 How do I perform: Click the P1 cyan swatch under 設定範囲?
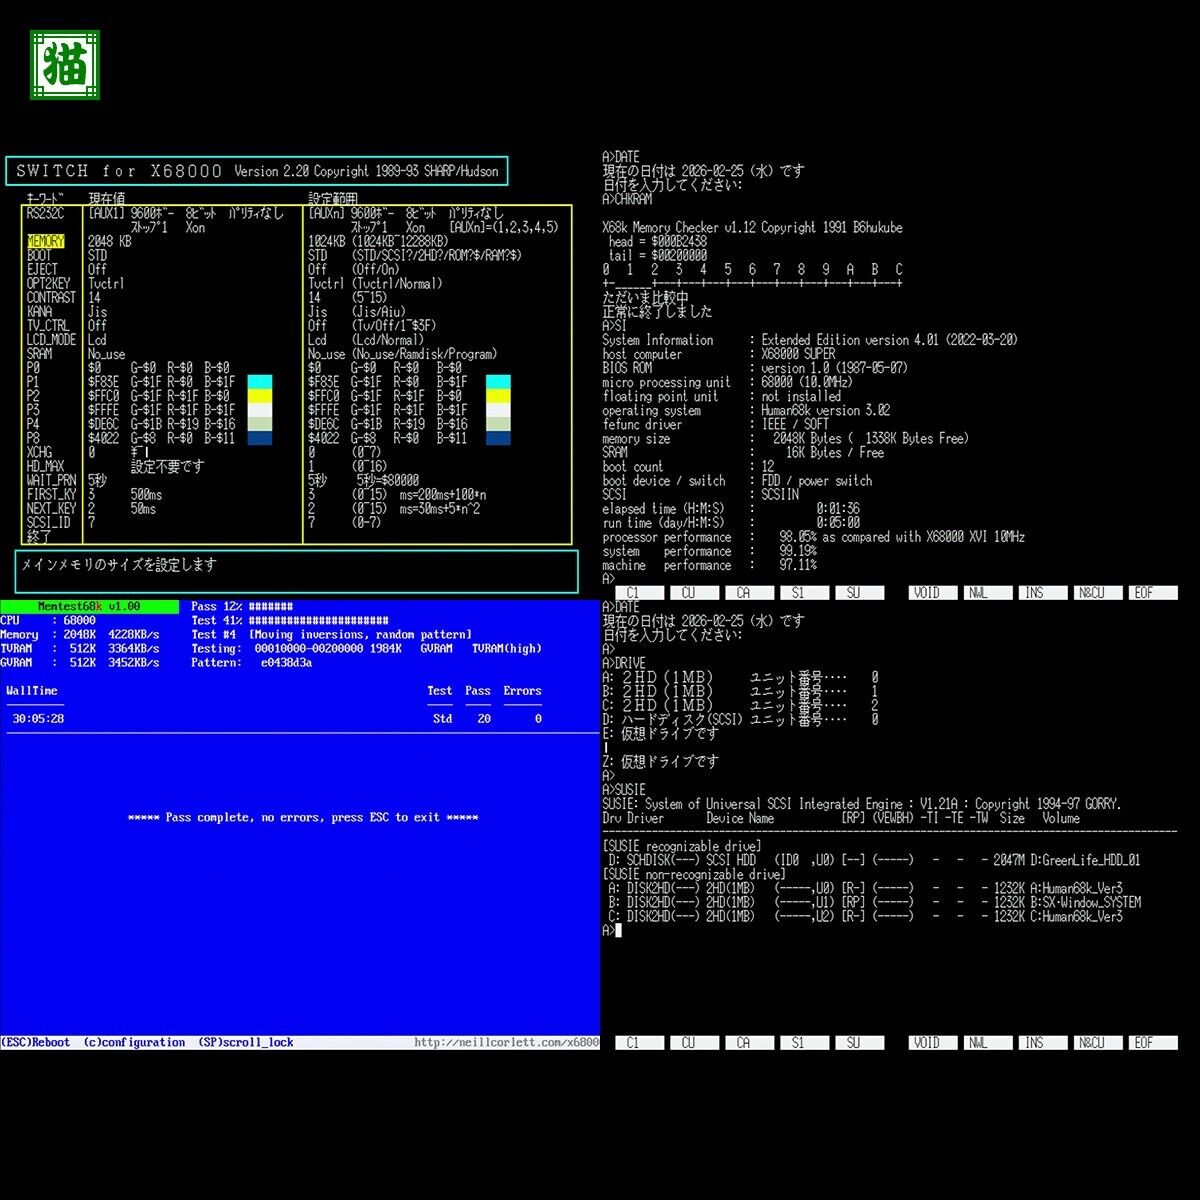(498, 381)
